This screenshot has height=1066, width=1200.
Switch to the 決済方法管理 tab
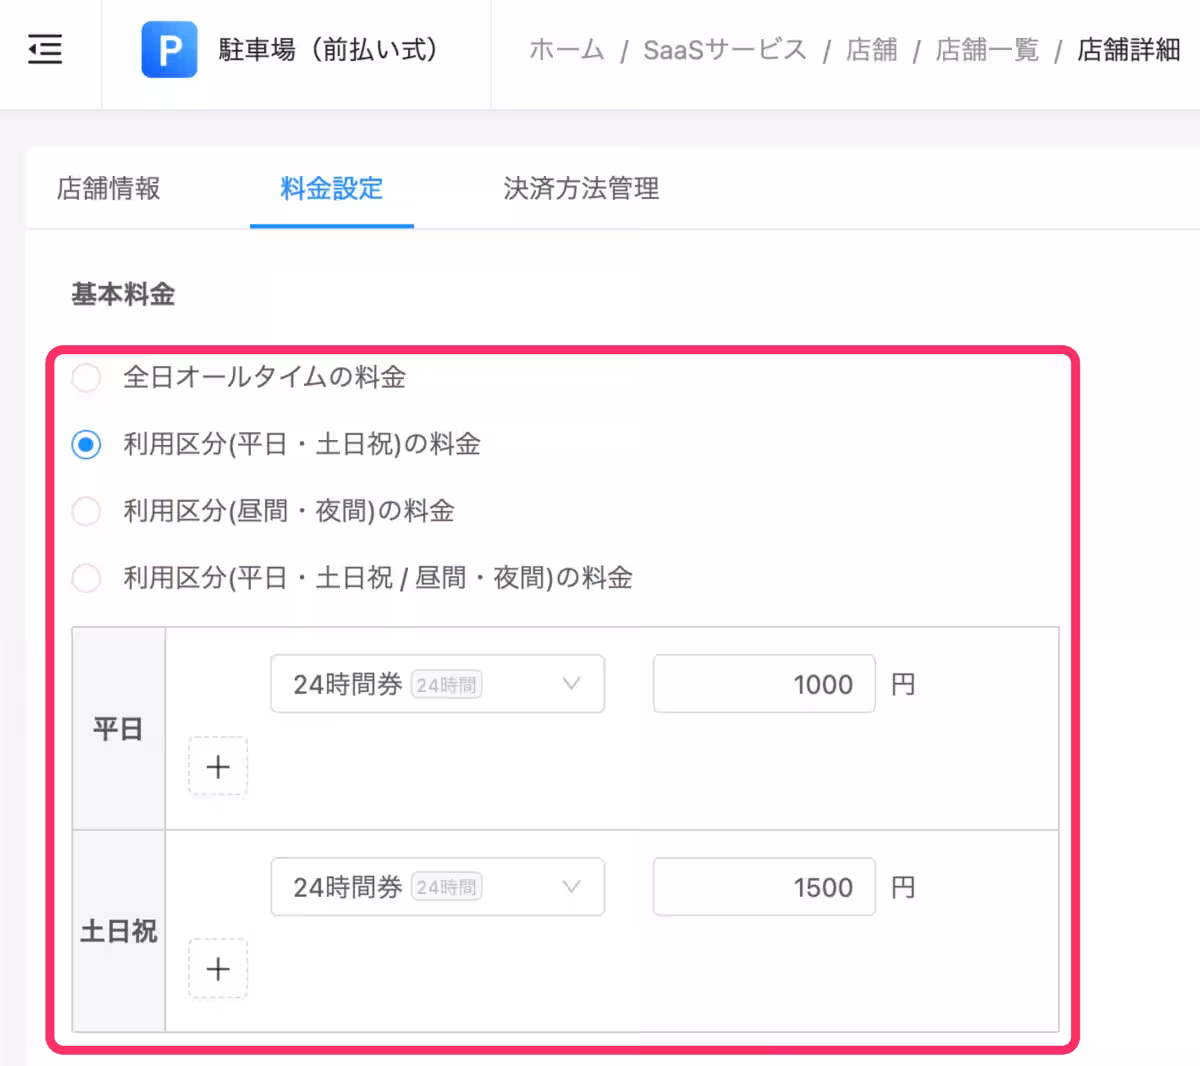tap(580, 188)
